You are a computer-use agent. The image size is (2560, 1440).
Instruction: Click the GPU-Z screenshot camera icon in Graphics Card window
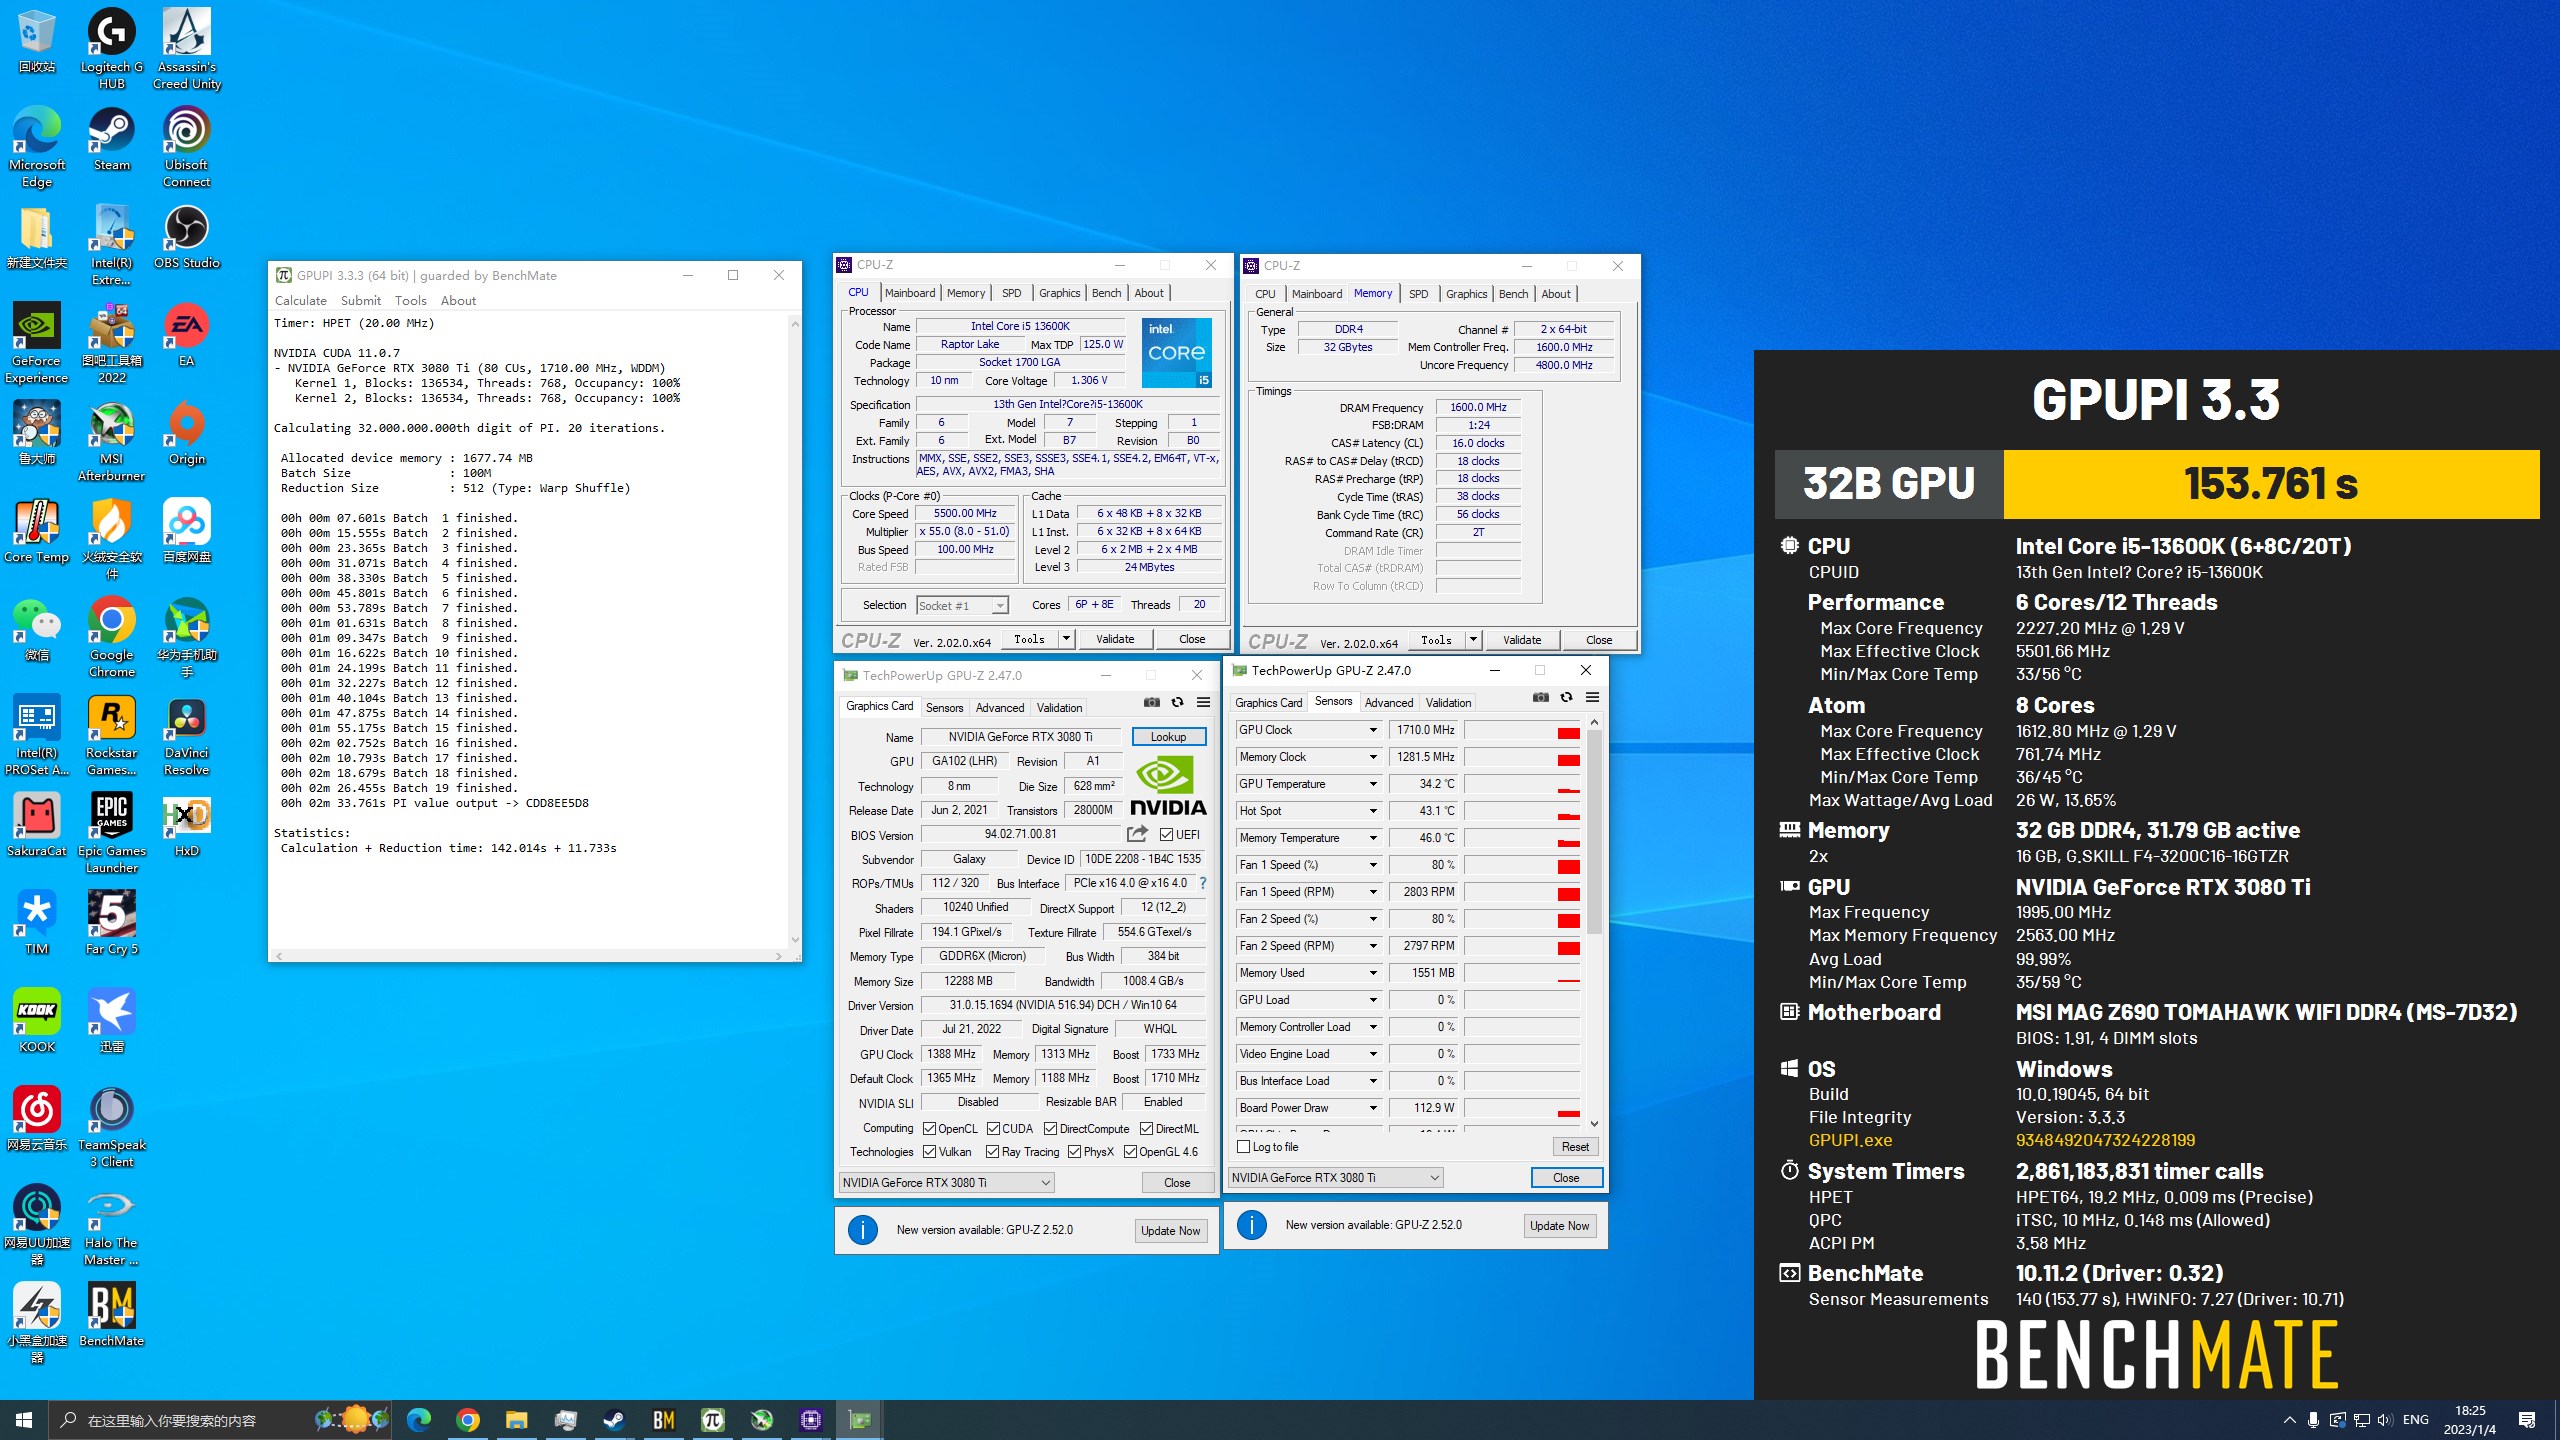pyautogui.click(x=1152, y=703)
